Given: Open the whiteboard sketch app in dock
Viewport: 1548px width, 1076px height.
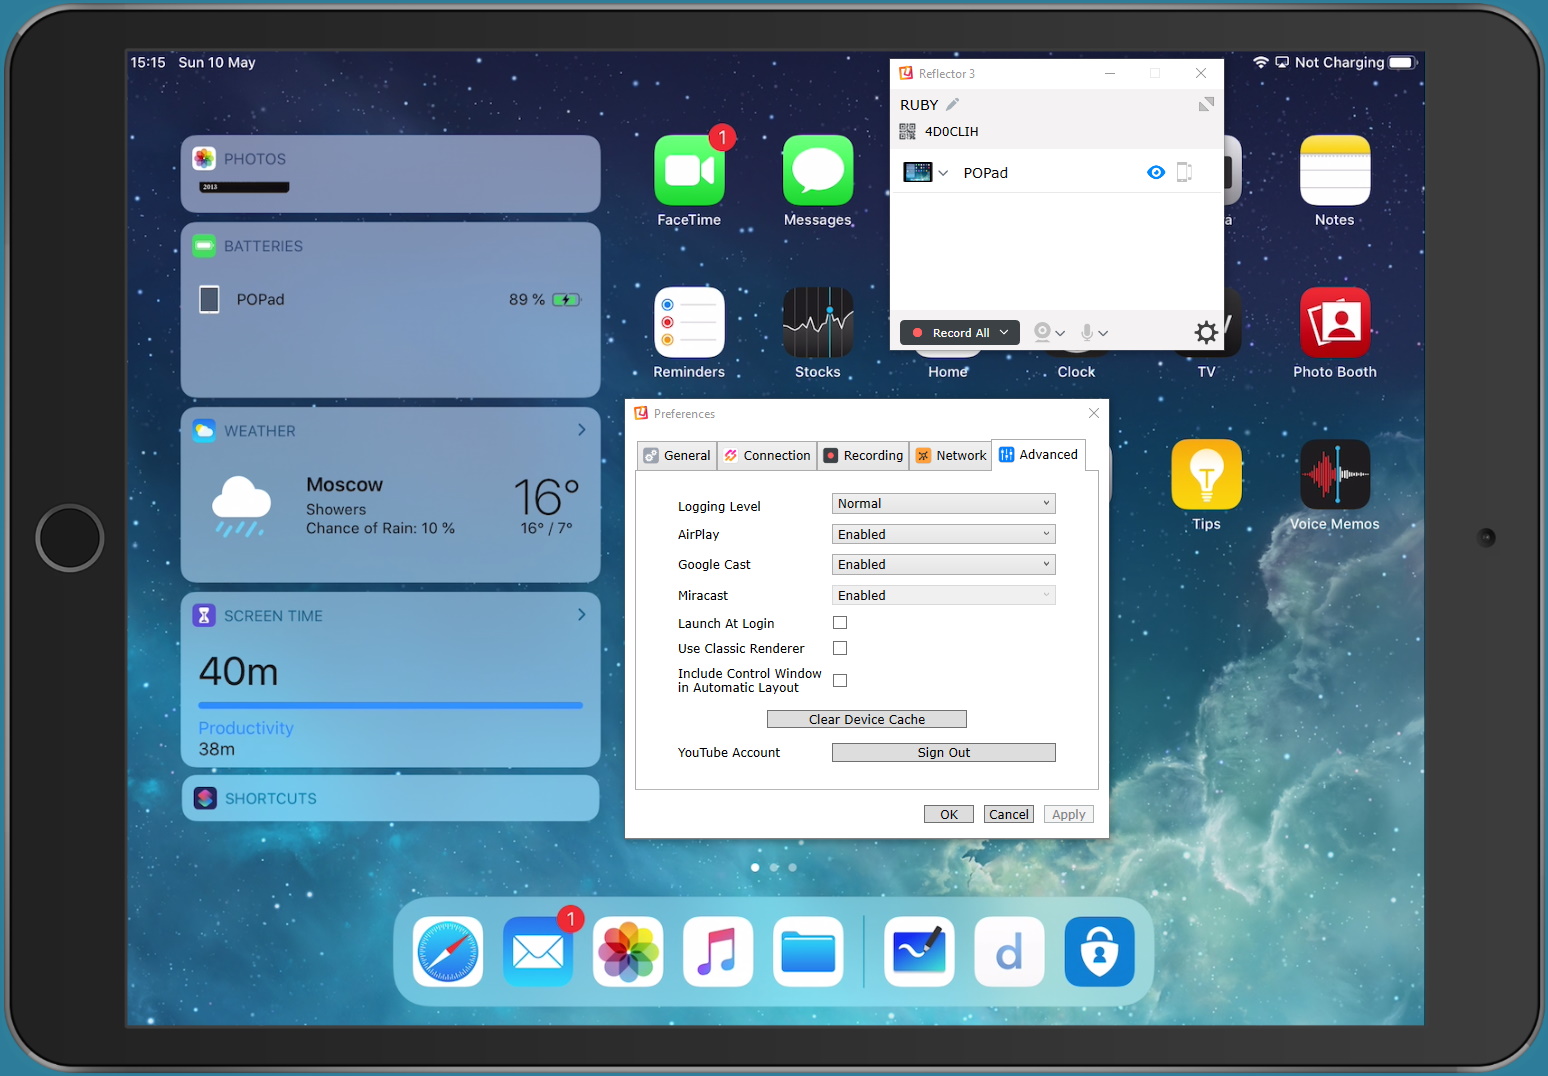Looking at the screenshot, I should click(919, 952).
